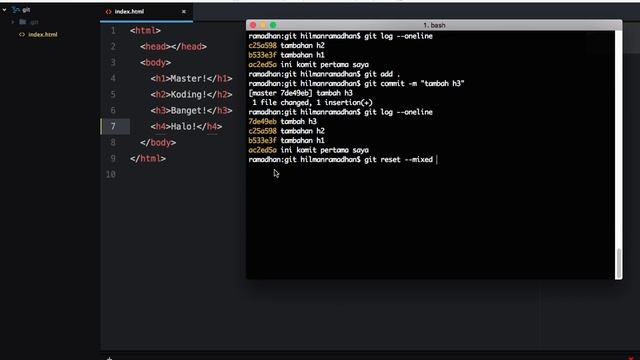Close the index.html tab
This screenshot has height=360, width=640.
pos(184,11)
